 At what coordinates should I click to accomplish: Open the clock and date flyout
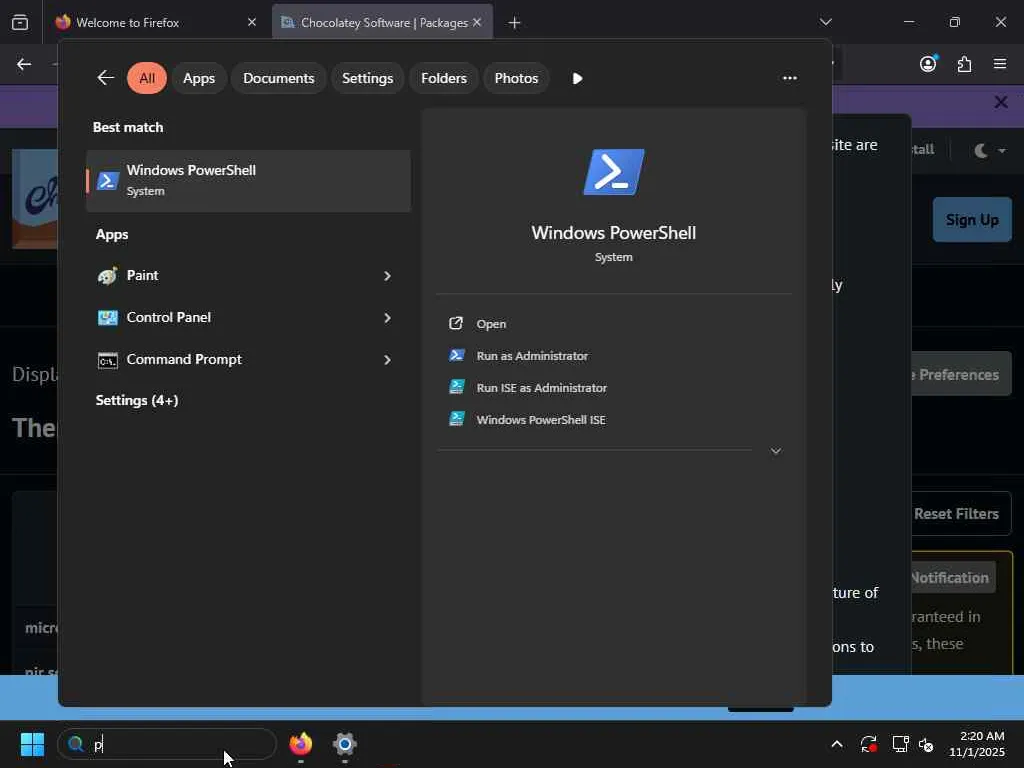click(x=977, y=744)
